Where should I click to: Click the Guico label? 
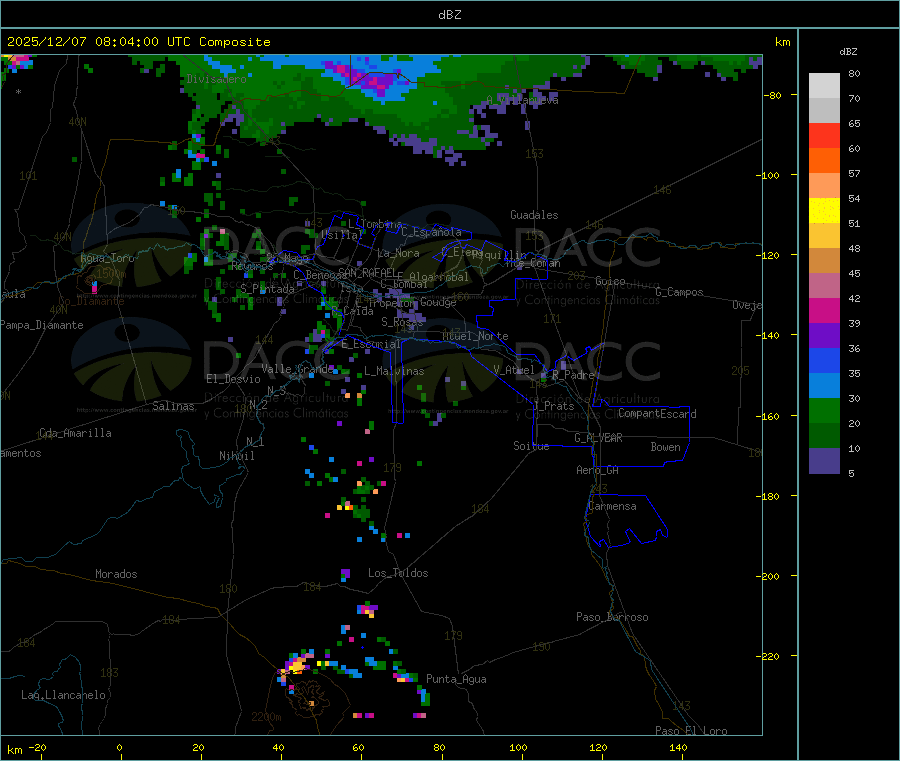click(610, 282)
